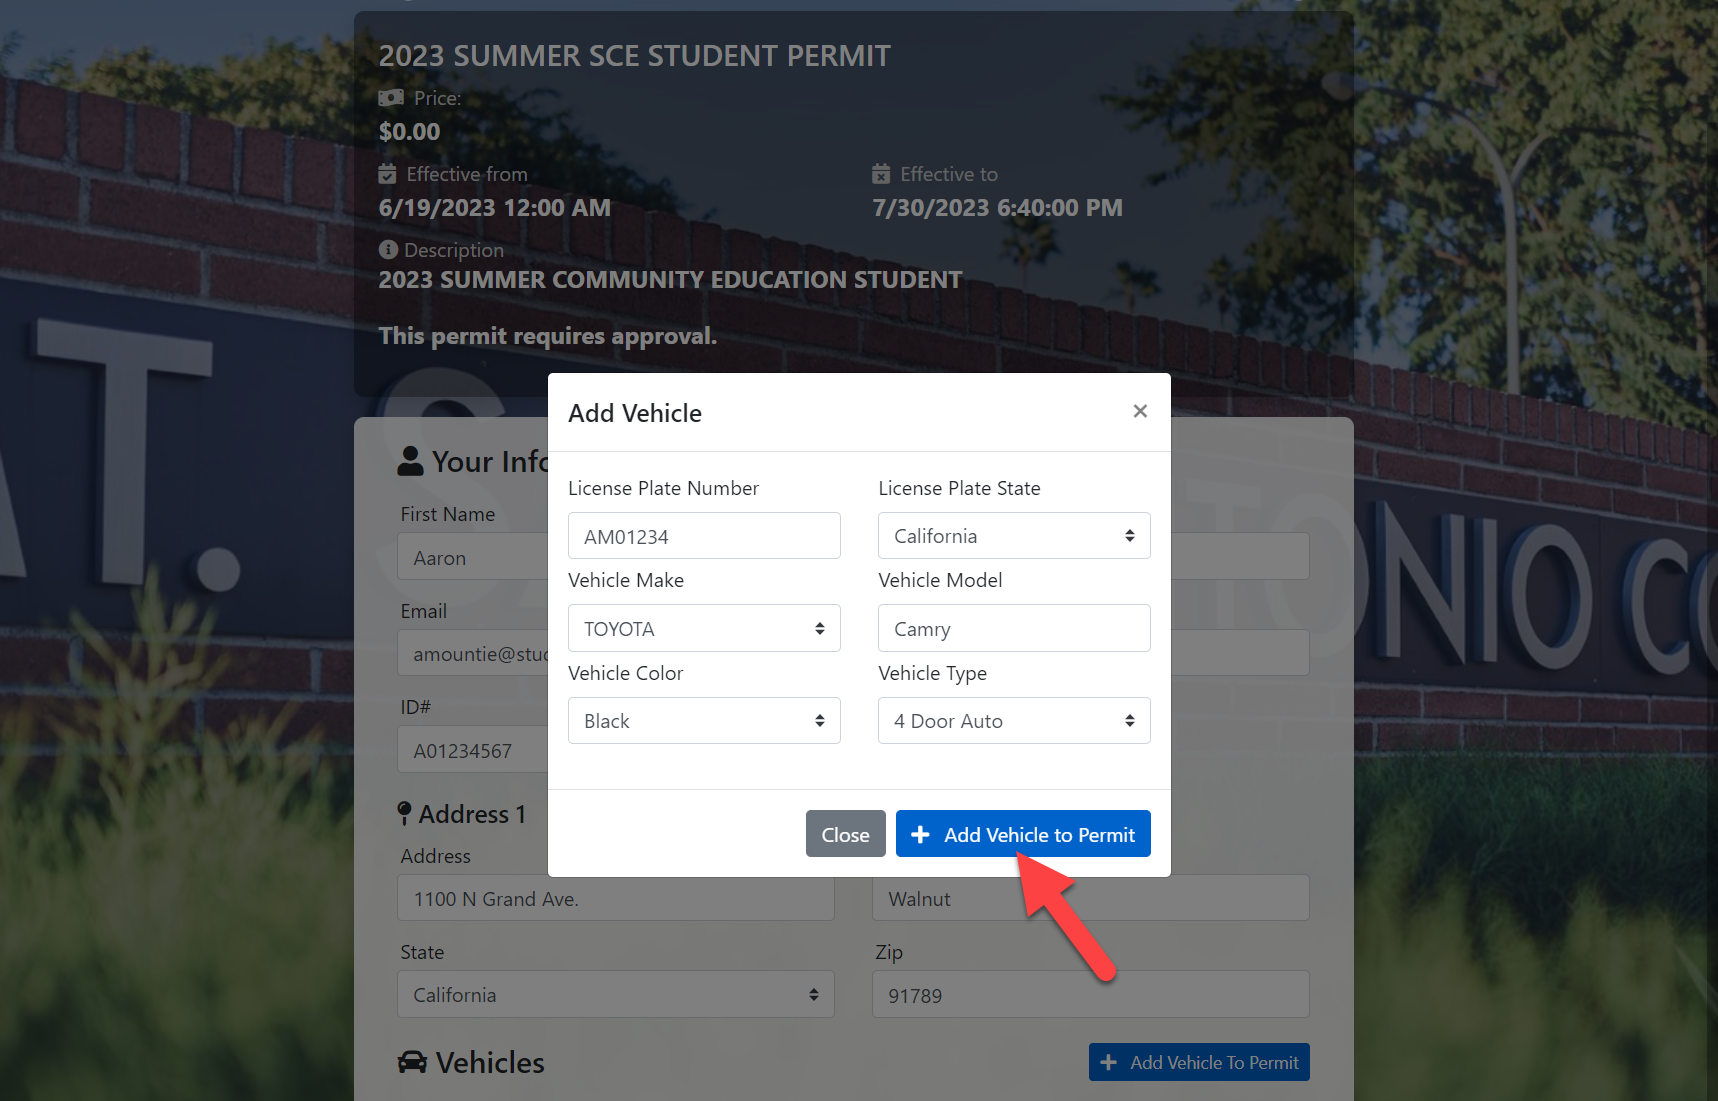Expand the address State dropdown showing California

point(616,994)
